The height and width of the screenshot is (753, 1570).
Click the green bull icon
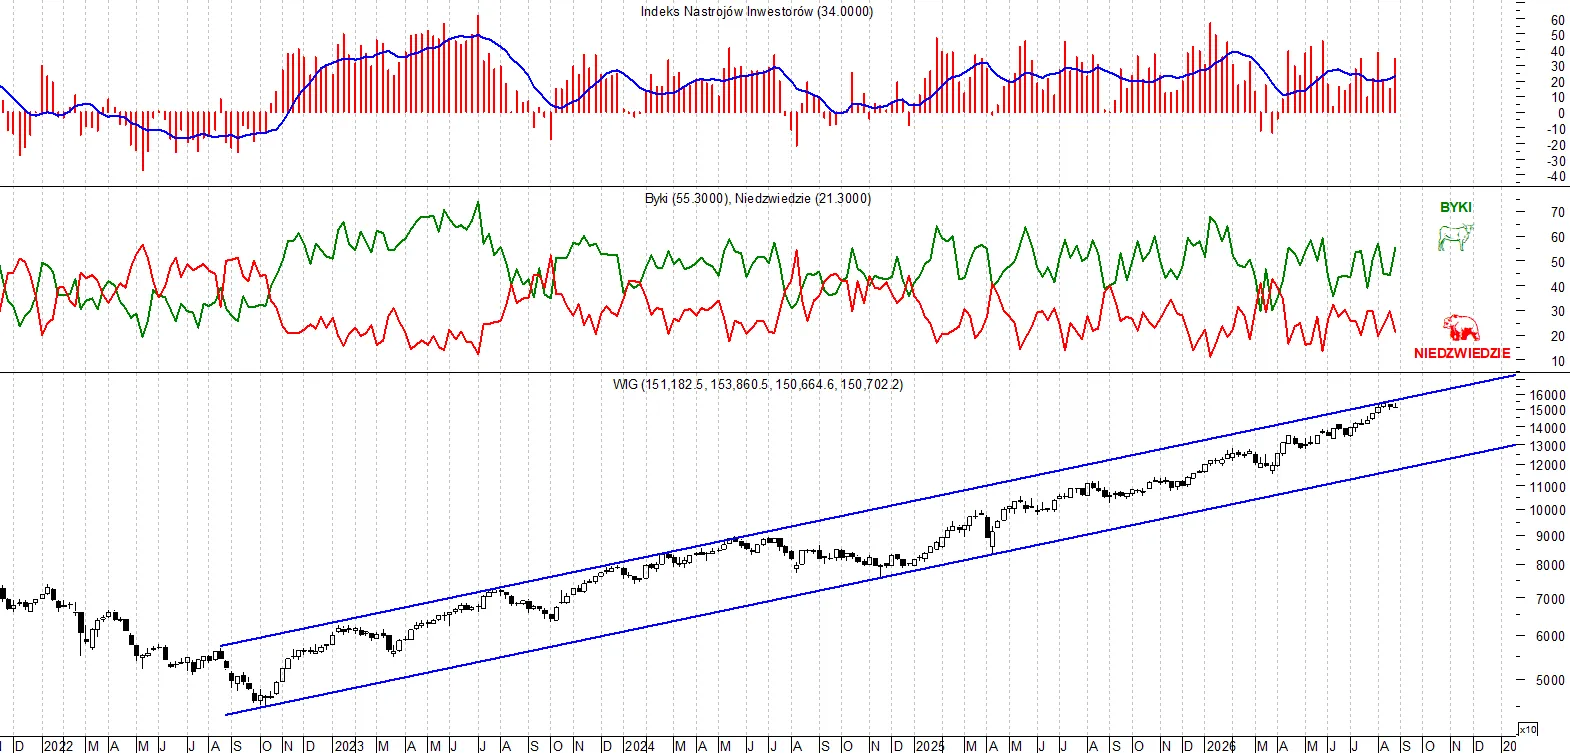1455,237
